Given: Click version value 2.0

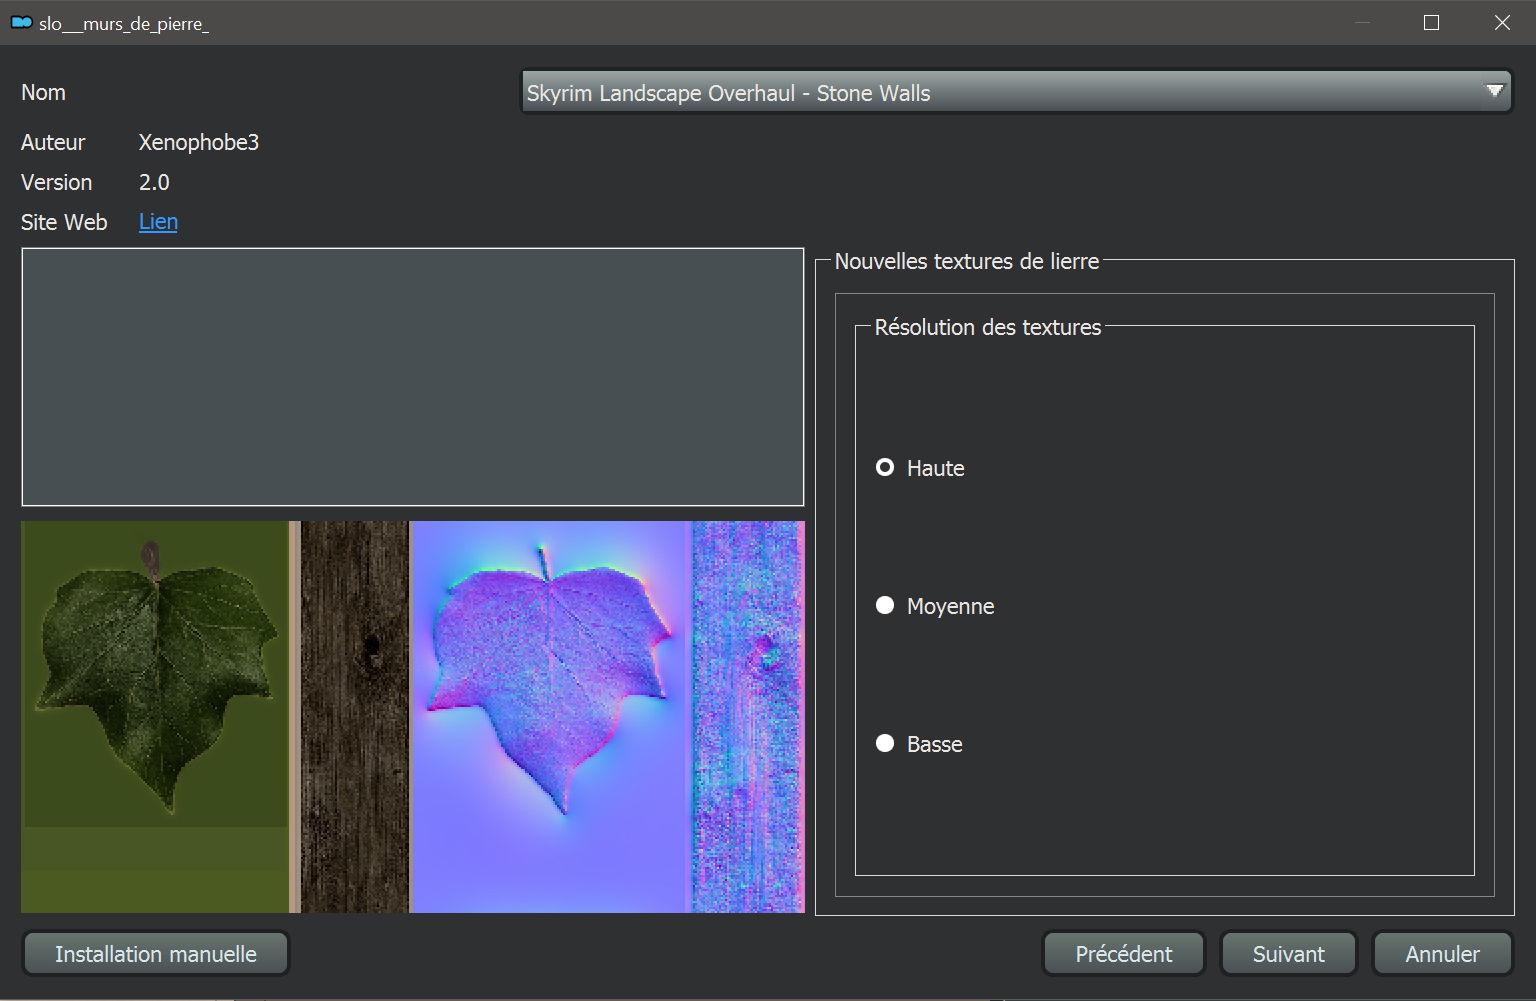Looking at the screenshot, I should pos(154,182).
